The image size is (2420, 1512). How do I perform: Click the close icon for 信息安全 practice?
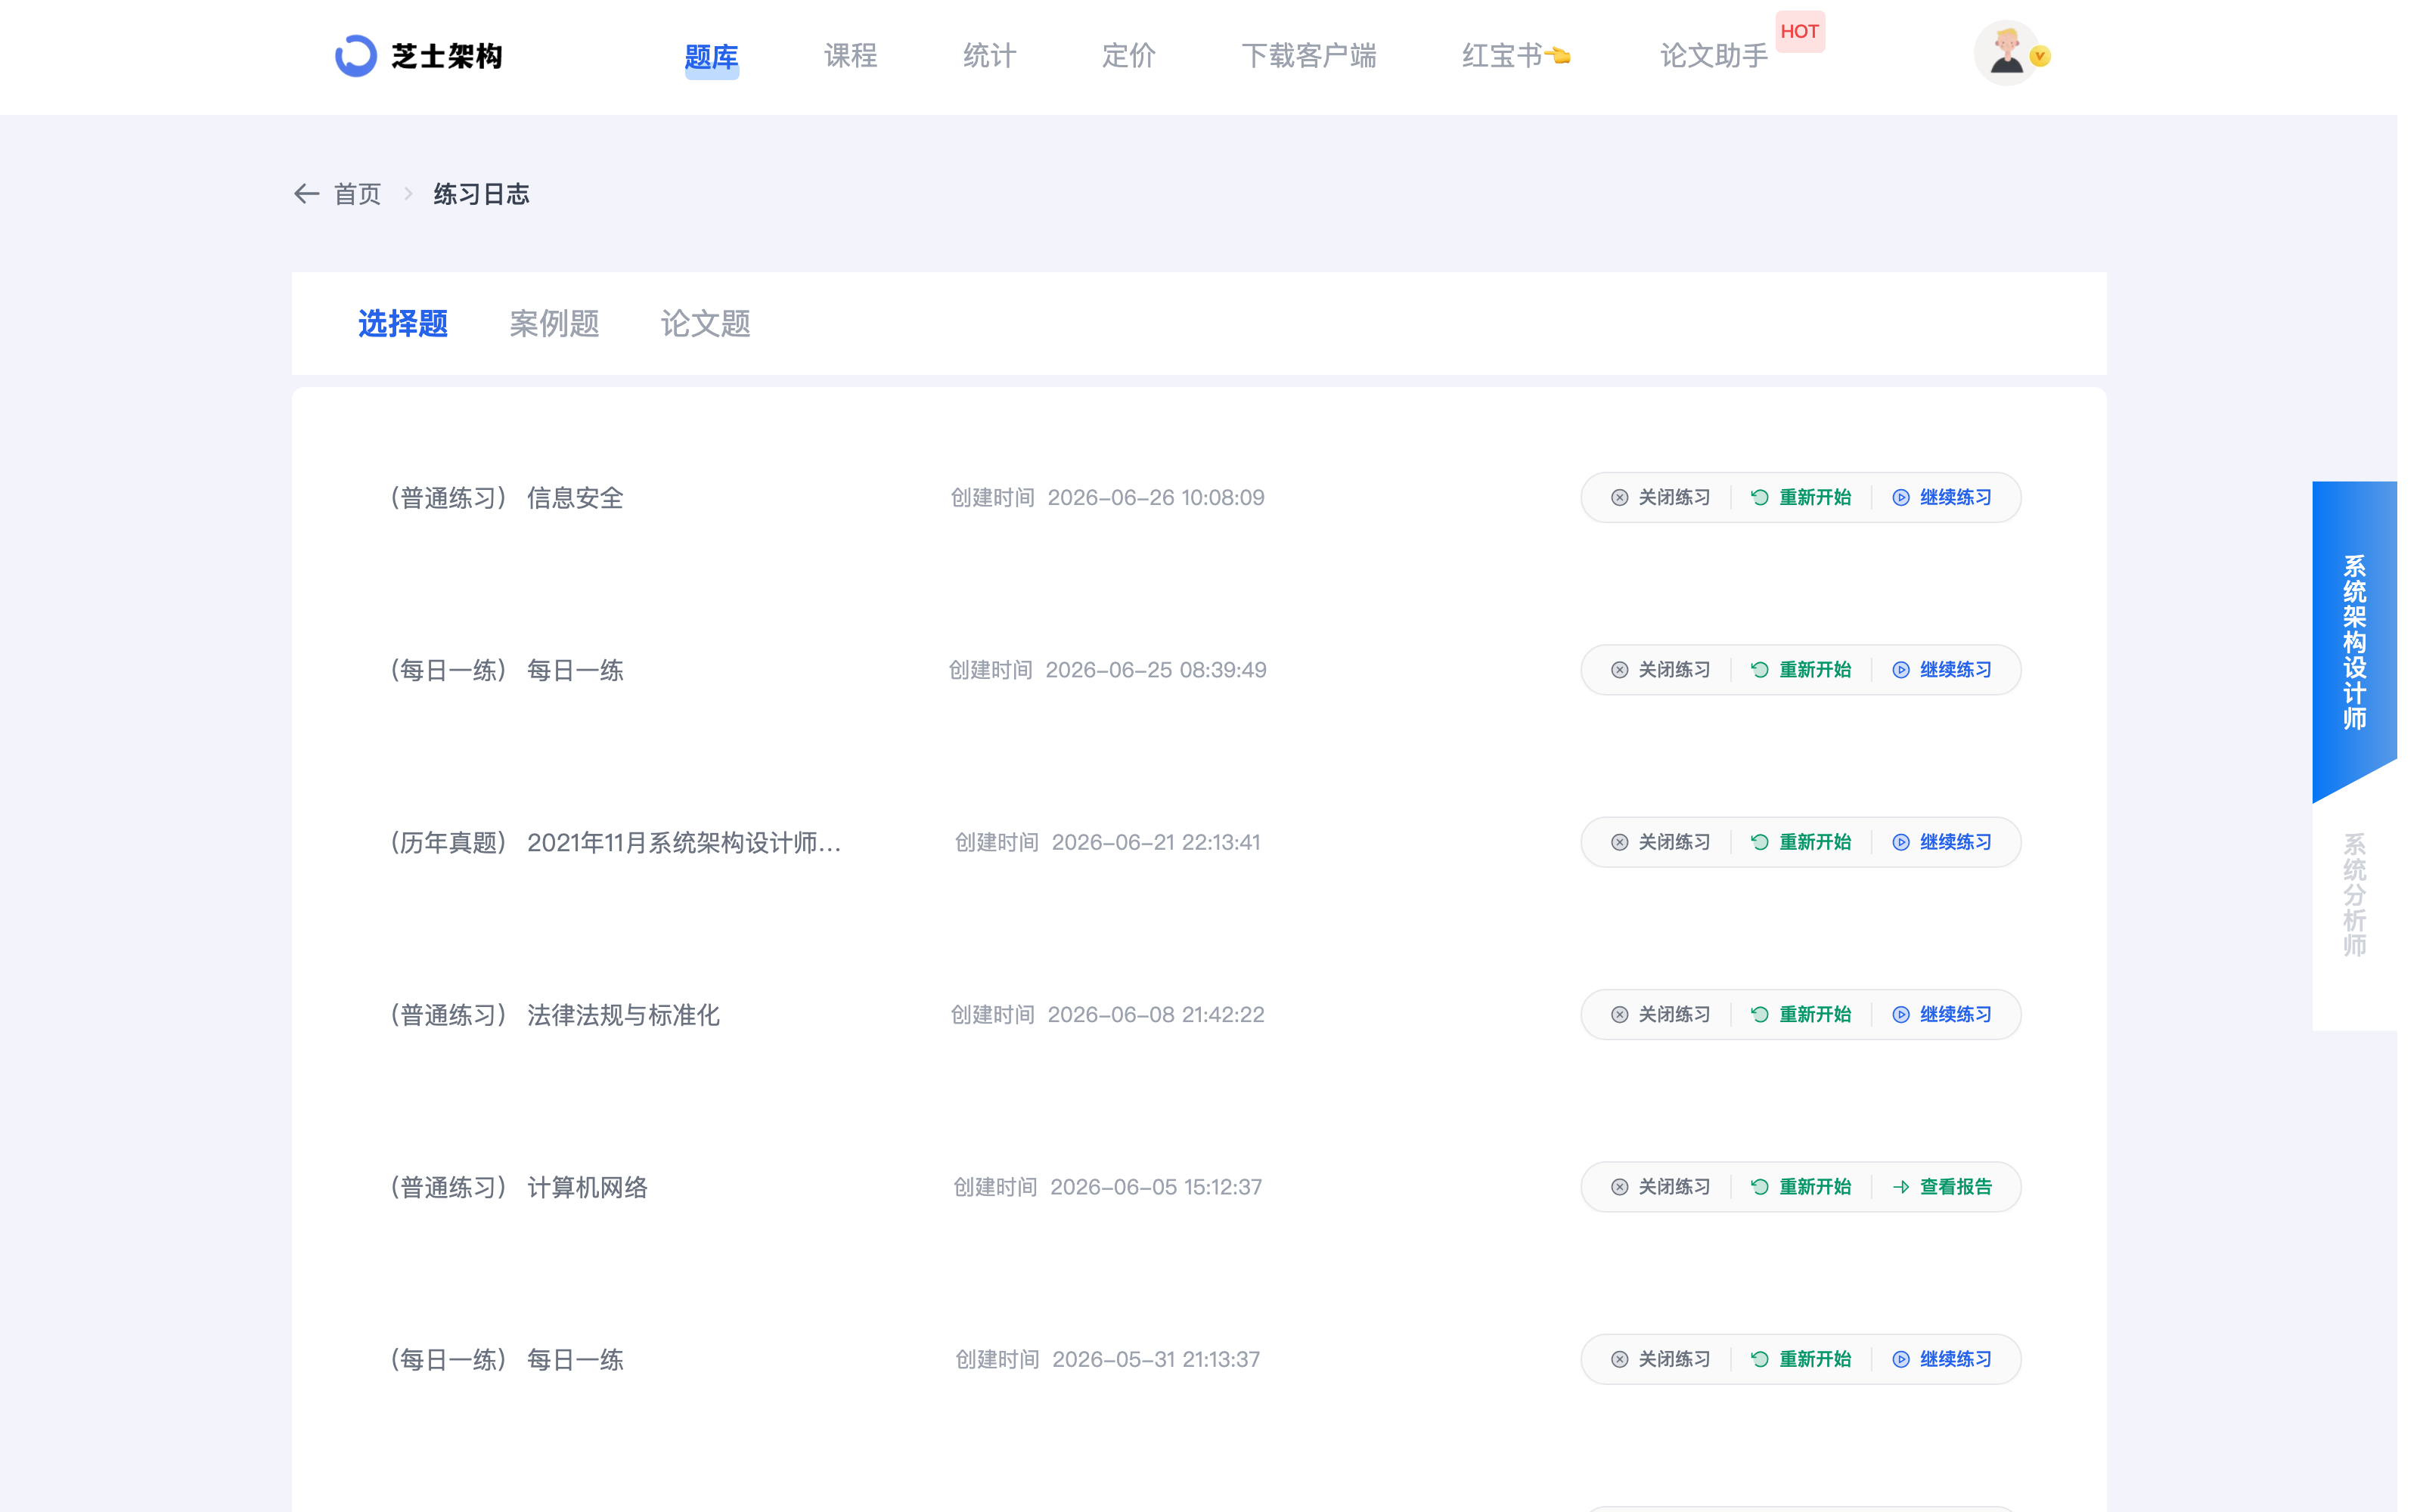click(1619, 498)
